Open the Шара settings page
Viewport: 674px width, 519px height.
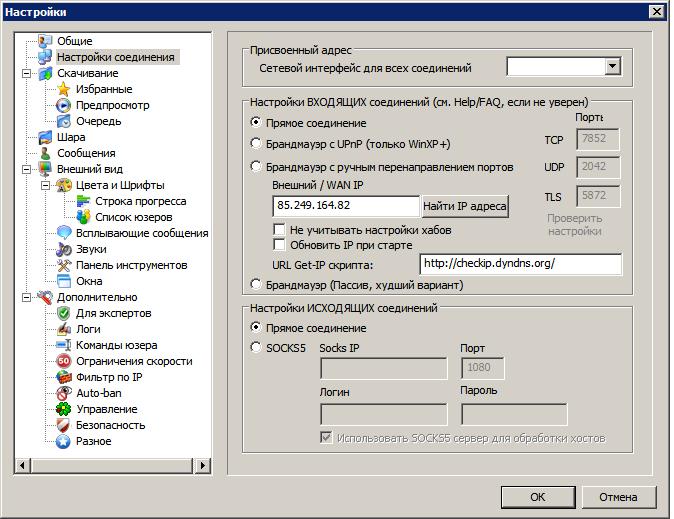click(x=71, y=137)
